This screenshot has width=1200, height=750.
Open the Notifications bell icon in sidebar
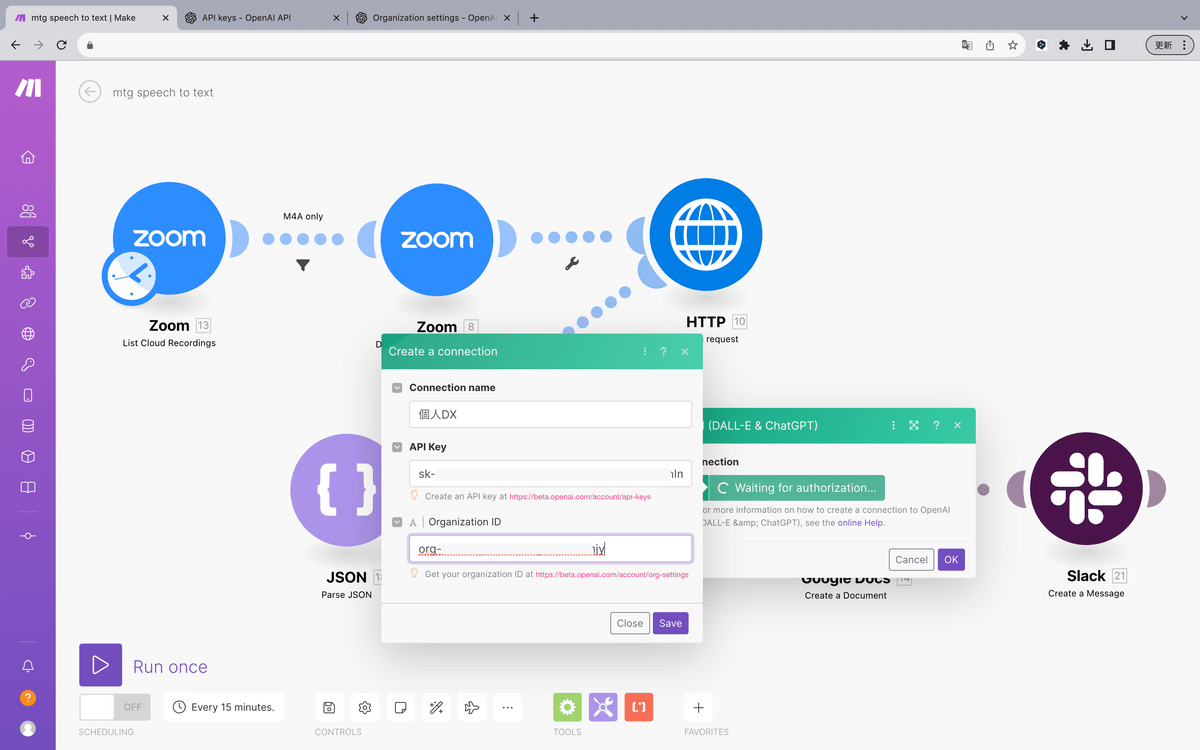coord(28,666)
